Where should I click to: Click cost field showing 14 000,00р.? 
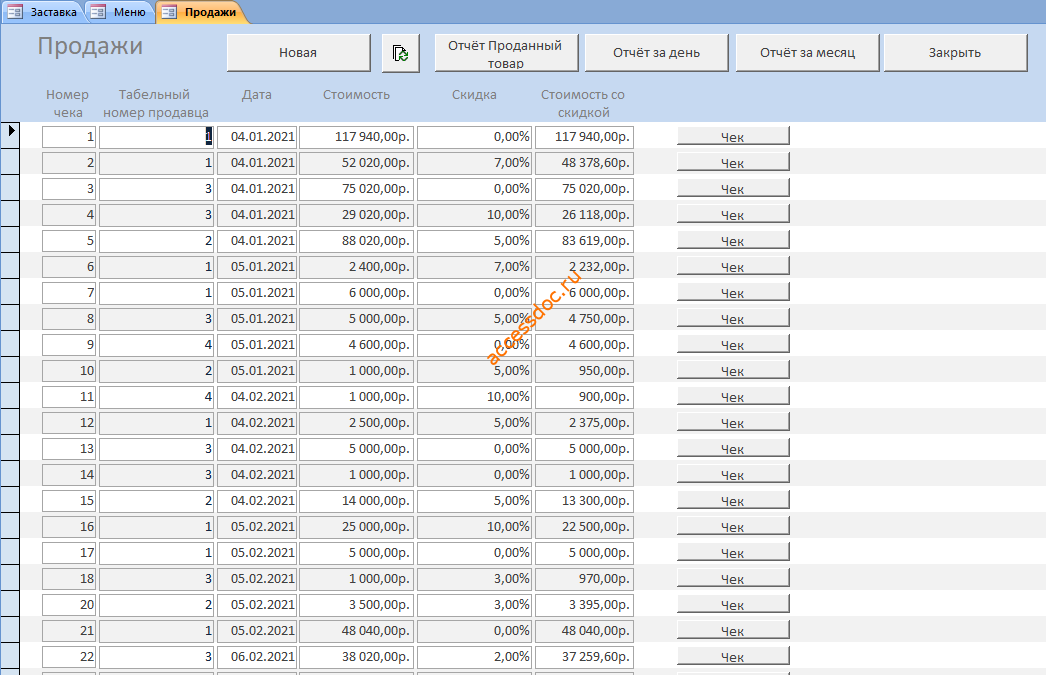(x=356, y=501)
